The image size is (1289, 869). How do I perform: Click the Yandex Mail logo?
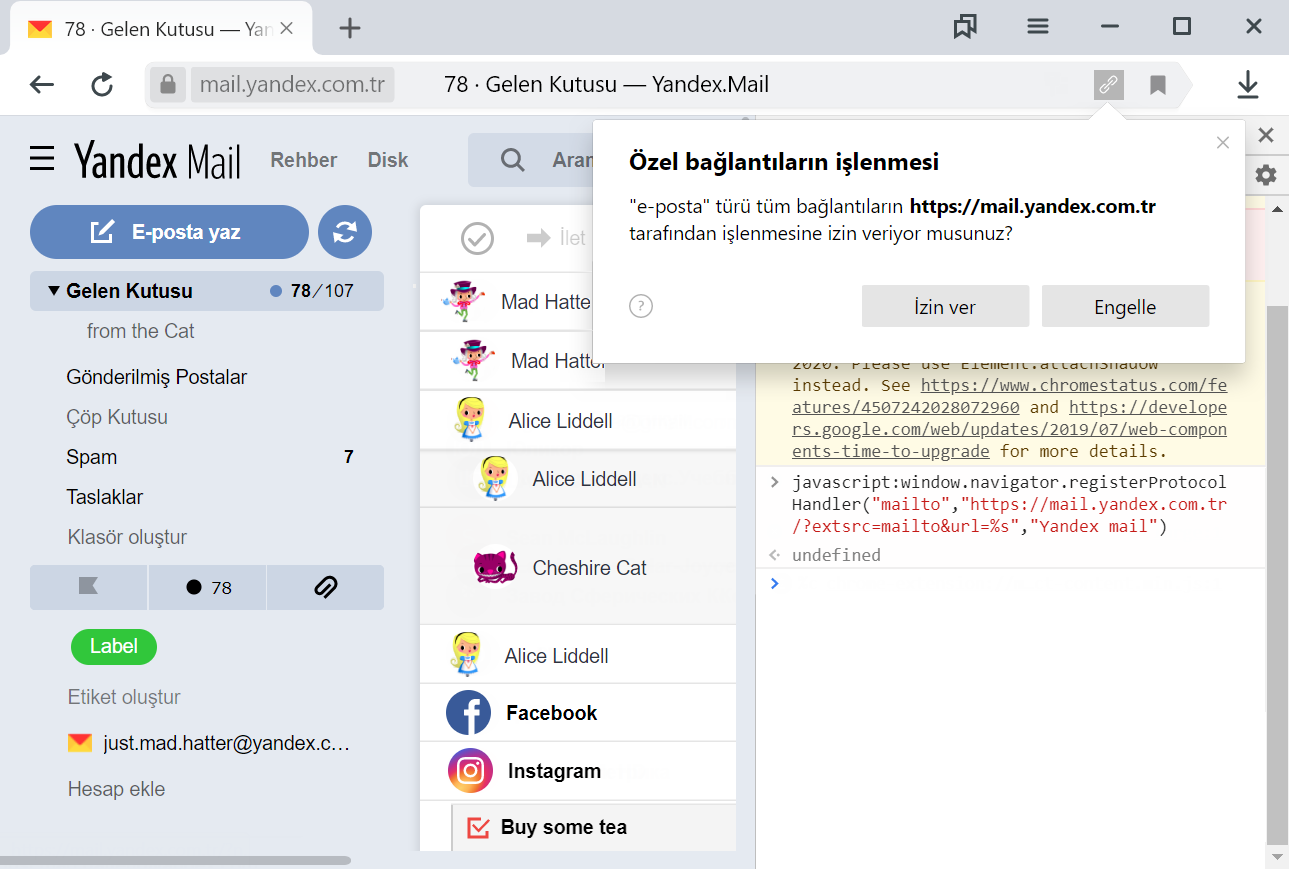[157, 160]
